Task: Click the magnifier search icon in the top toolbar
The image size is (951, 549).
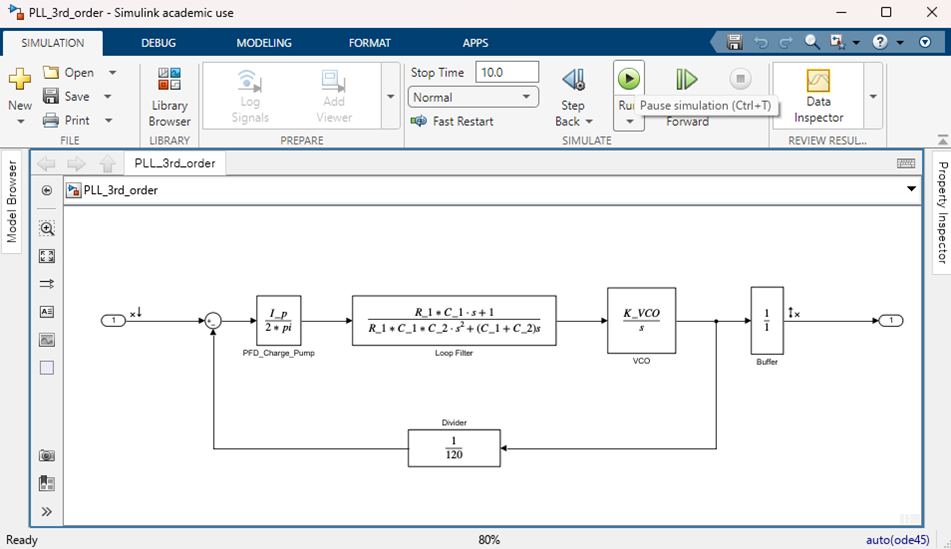Action: click(812, 42)
